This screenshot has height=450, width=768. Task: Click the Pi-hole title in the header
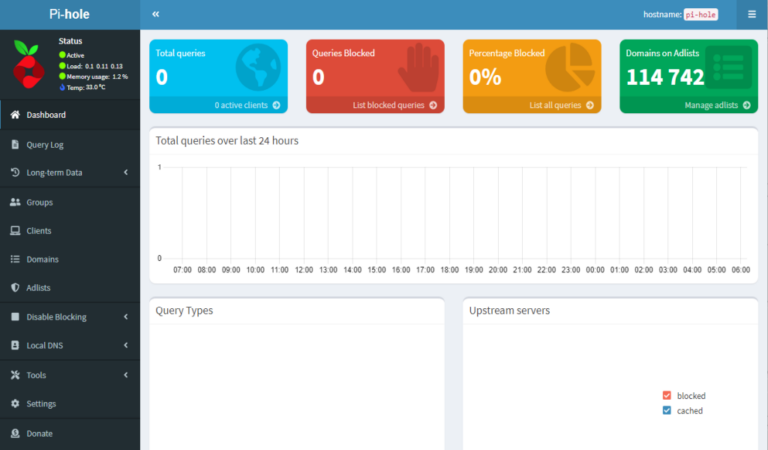pyautogui.click(x=70, y=14)
